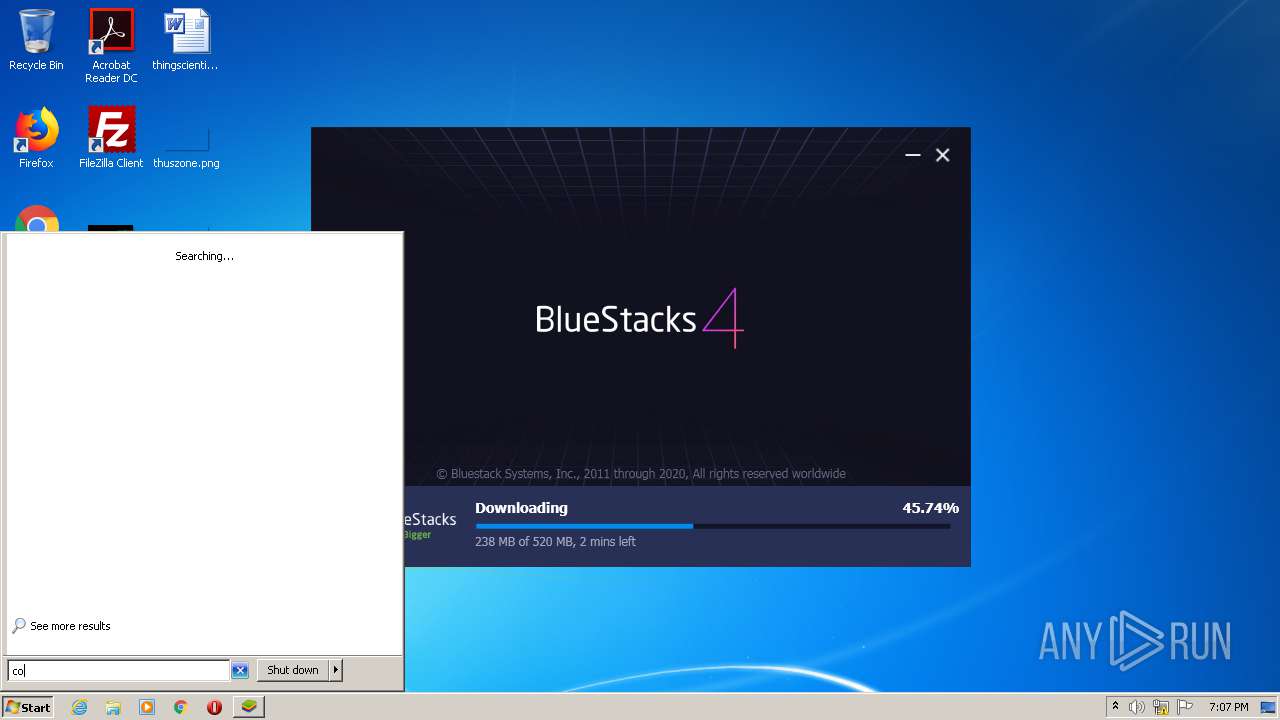
Task: Click the network status tray icon
Action: (1161, 707)
